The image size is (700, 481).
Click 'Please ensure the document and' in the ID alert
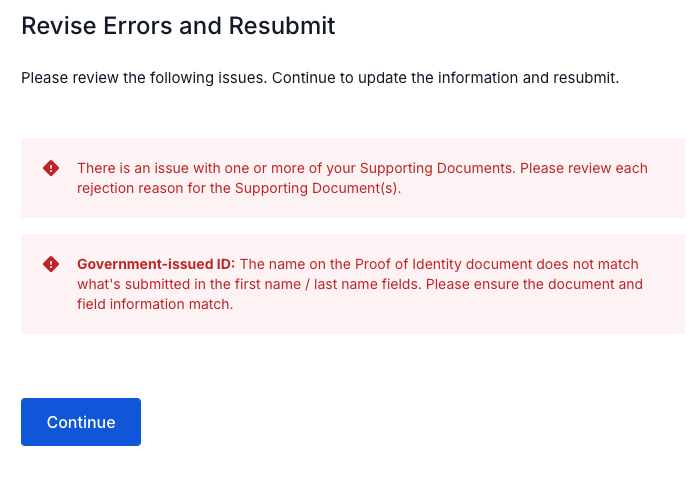[x=534, y=284]
